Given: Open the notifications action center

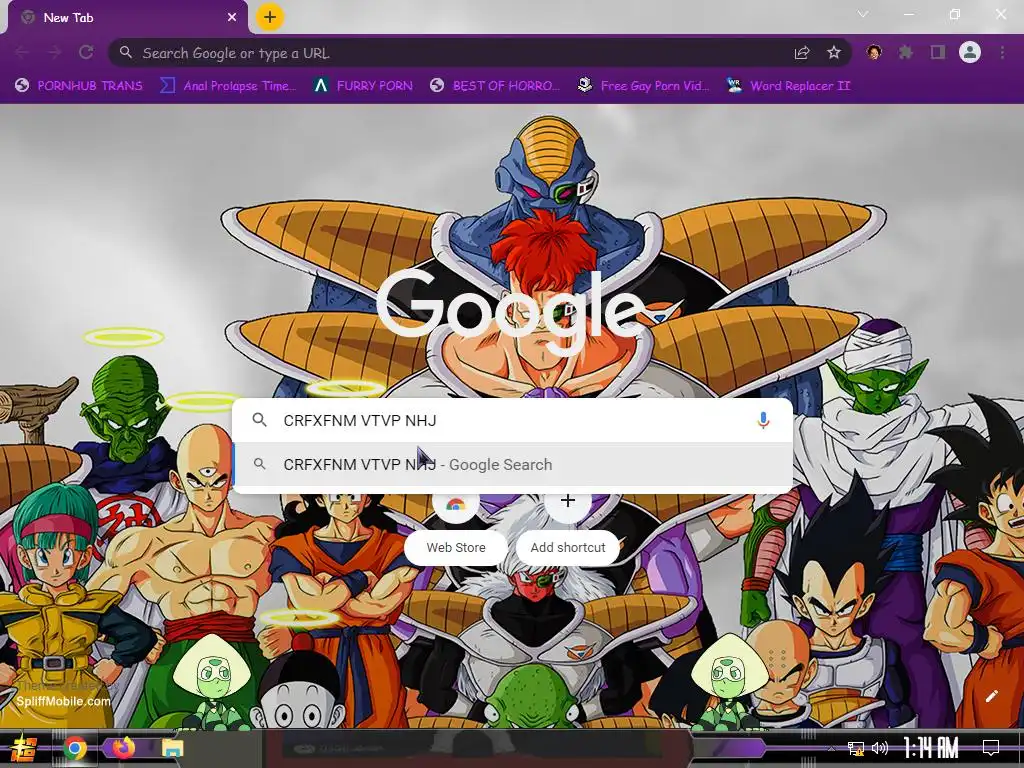Looking at the screenshot, I should (x=991, y=748).
